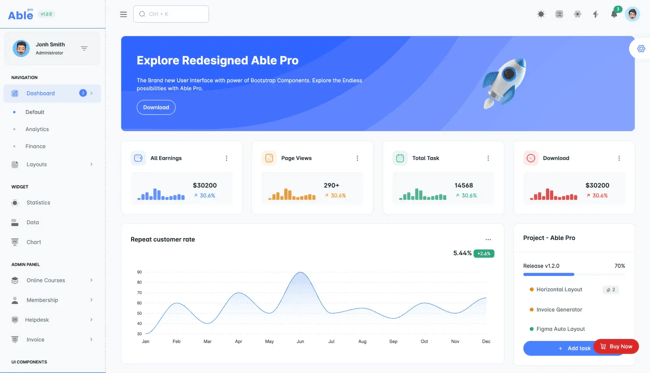
Task: Collapse the Dashboard menu chevron
Action: click(x=92, y=93)
